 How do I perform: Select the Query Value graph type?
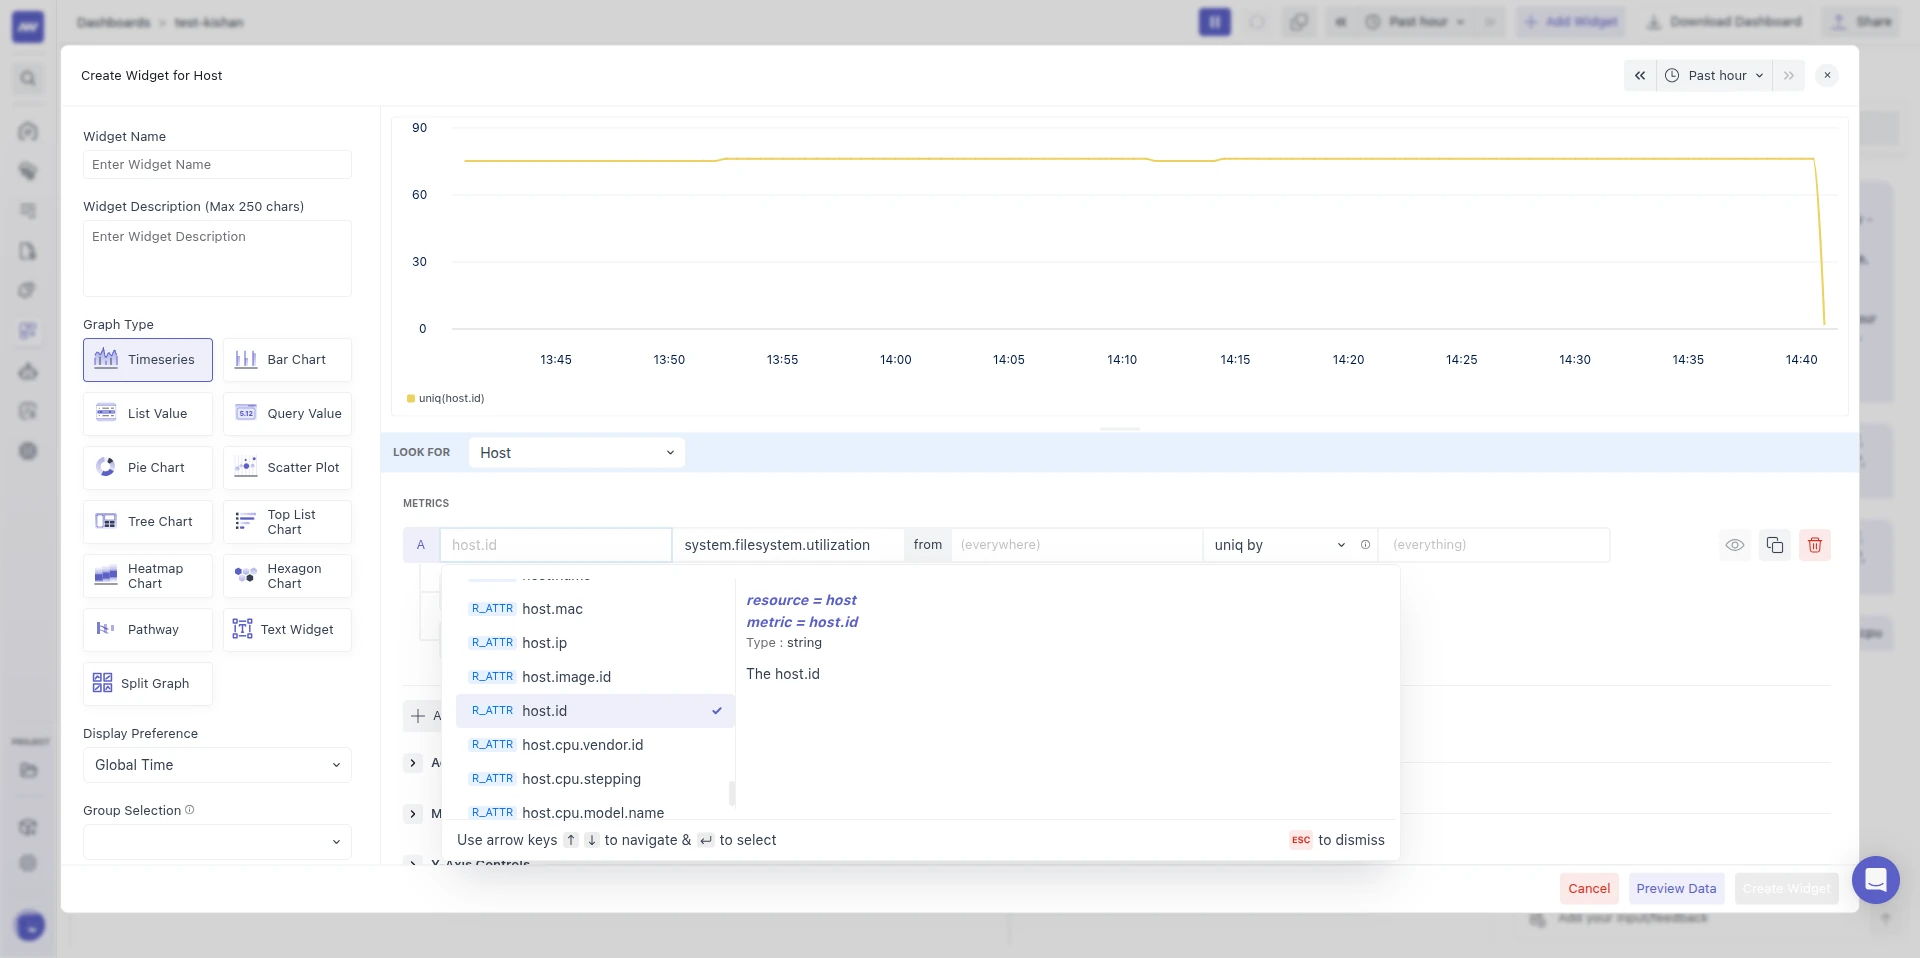click(x=287, y=414)
